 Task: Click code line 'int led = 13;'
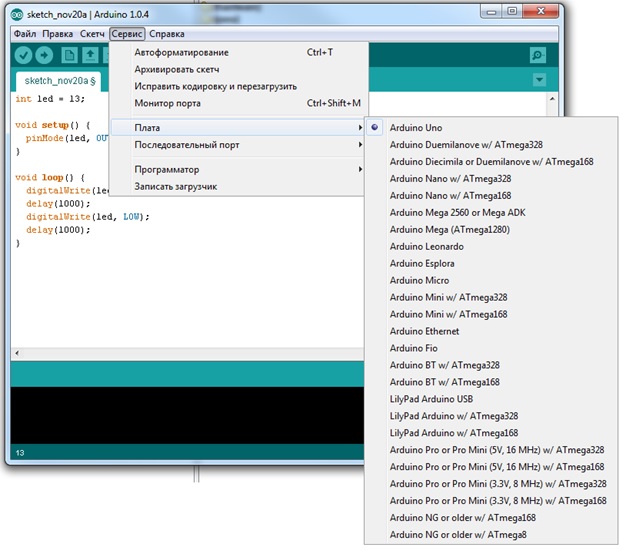point(50,99)
